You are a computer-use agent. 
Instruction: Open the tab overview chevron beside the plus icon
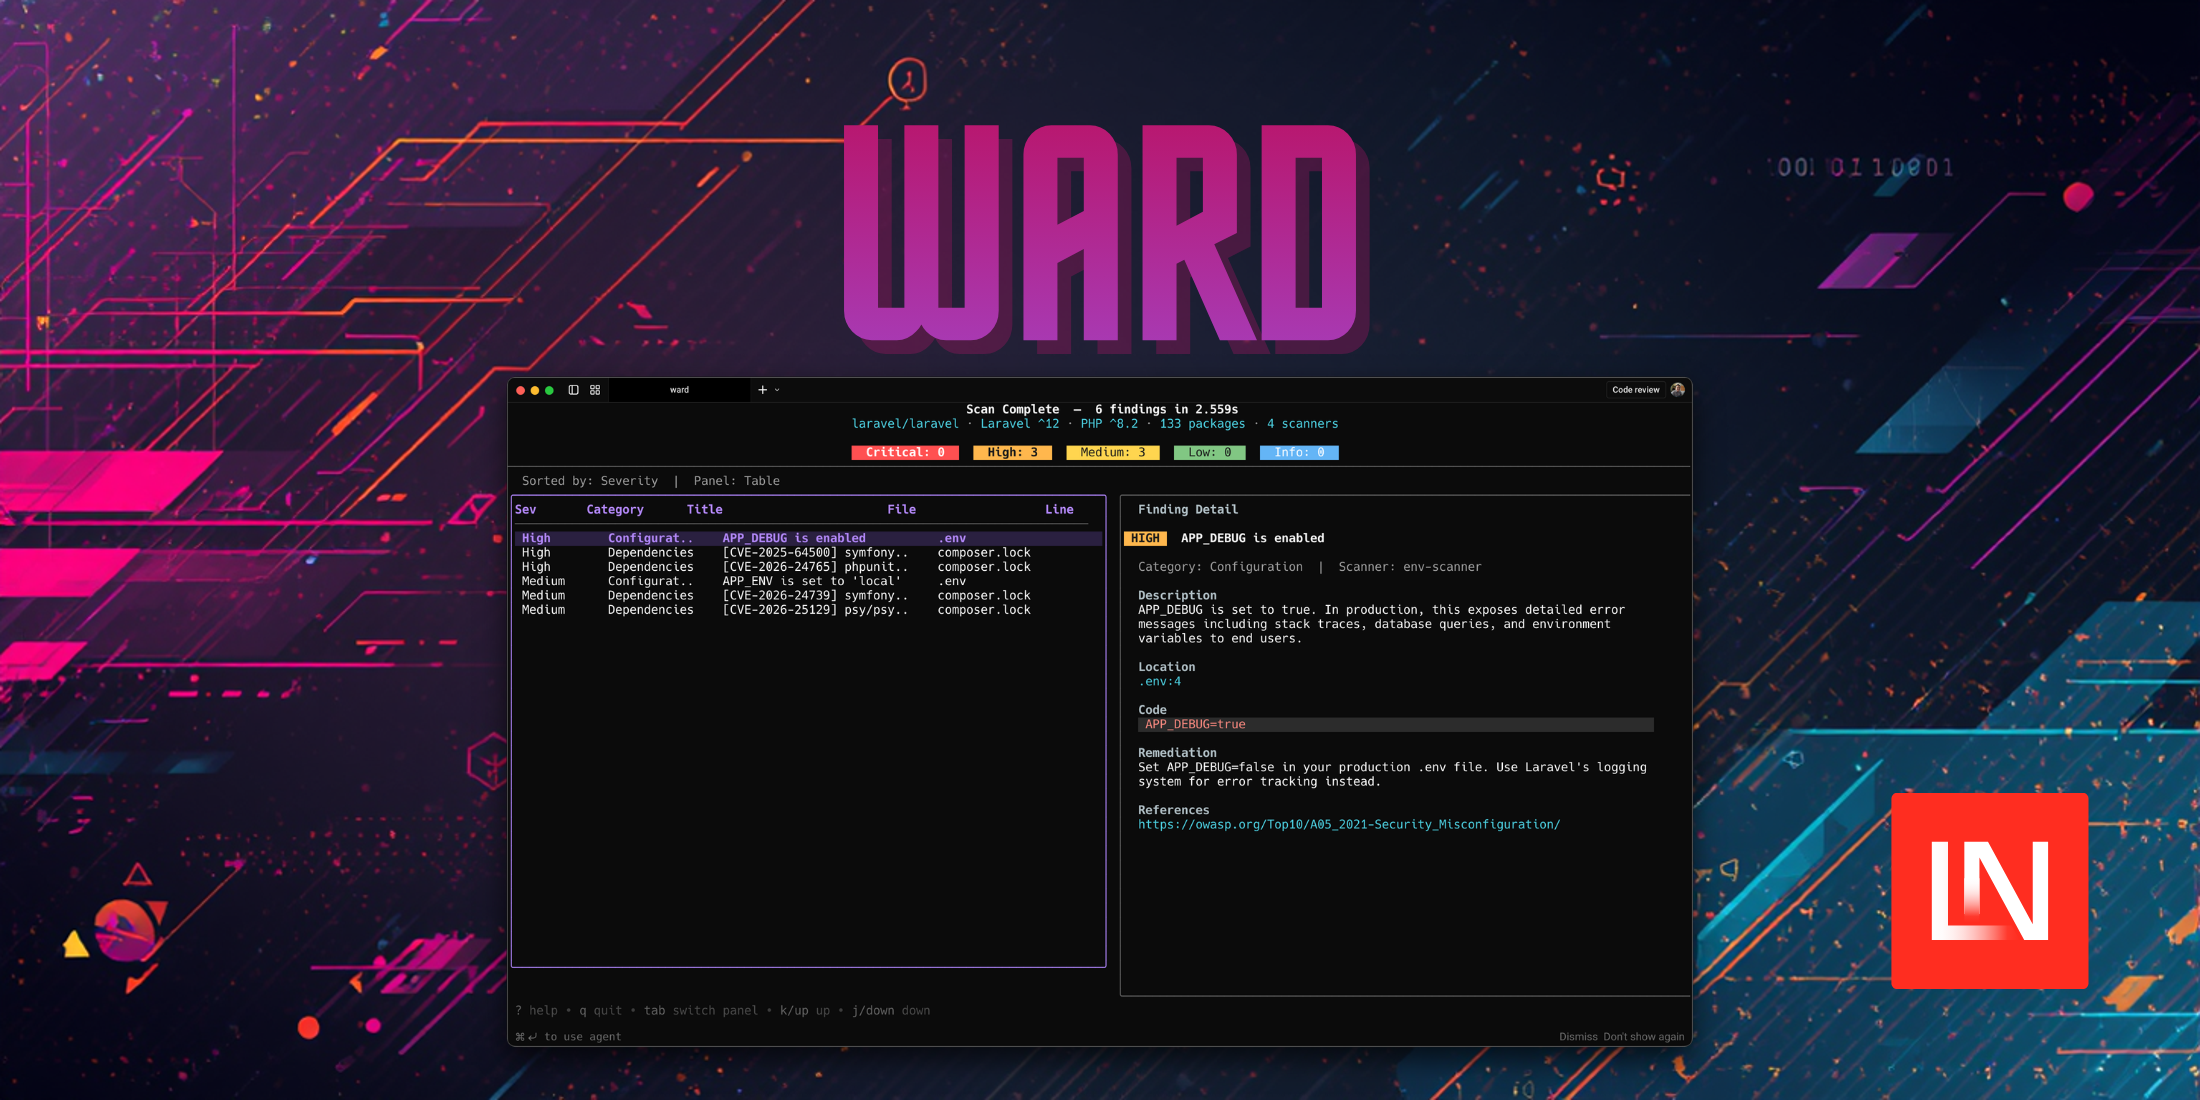[777, 390]
